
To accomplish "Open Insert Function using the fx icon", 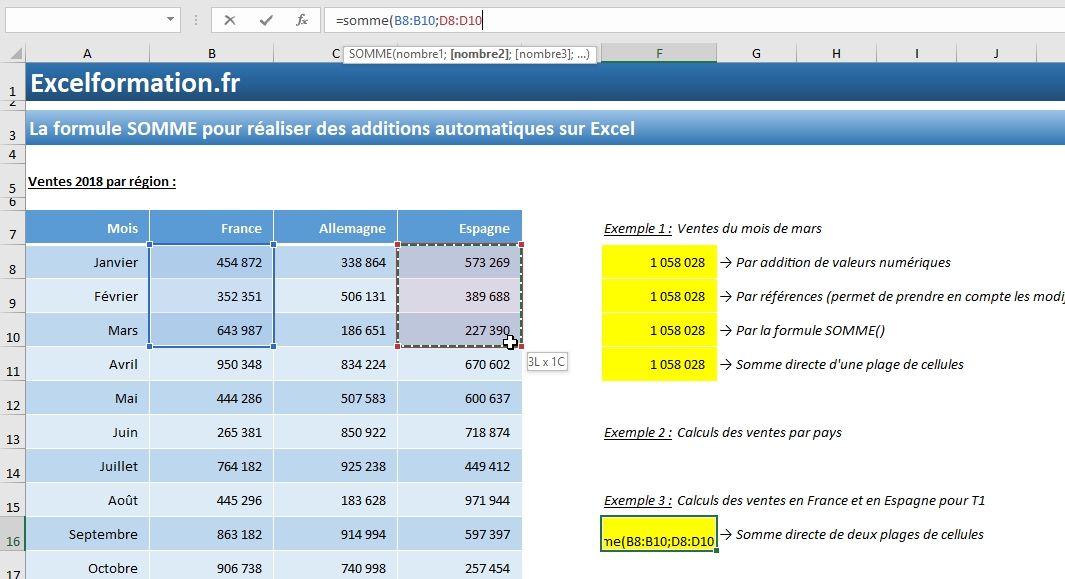I will (301, 18).
